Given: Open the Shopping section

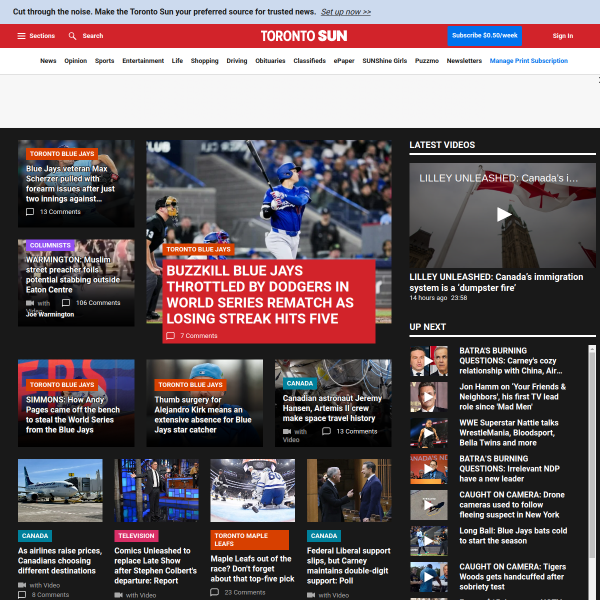Looking at the screenshot, I should pos(205,61).
